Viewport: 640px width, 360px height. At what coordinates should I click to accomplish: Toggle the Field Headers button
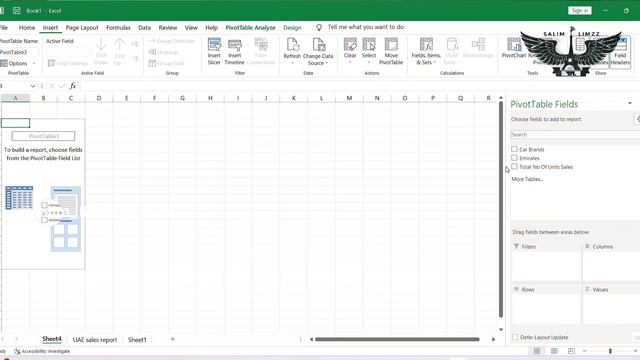pyautogui.click(x=620, y=51)
